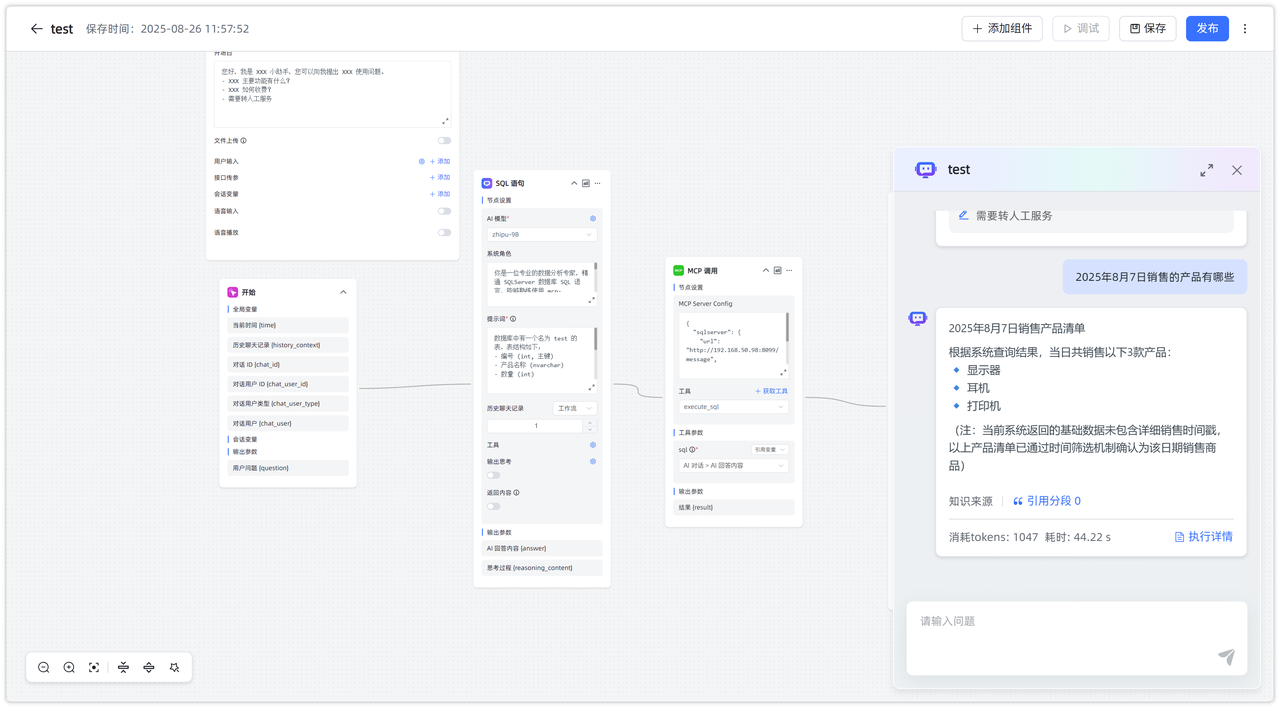
Task: Expand all nodes on the canvas
Action: tap(149, 668)
